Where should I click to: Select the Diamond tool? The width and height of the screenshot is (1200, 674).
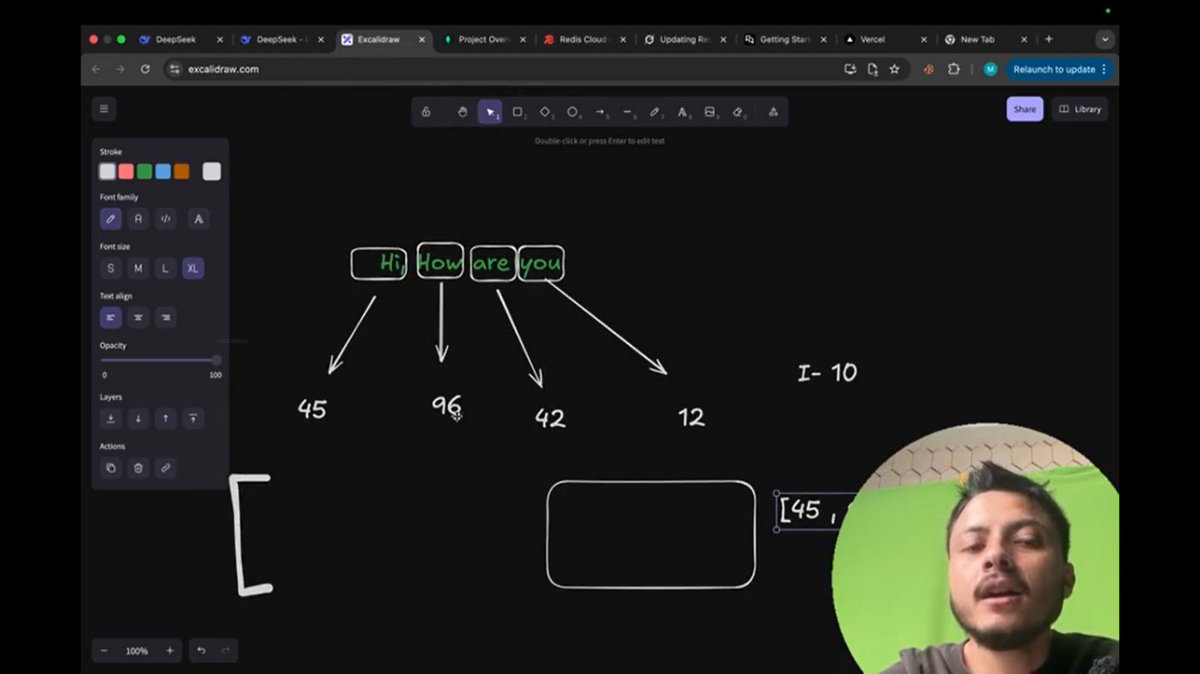tap(546, 112)
